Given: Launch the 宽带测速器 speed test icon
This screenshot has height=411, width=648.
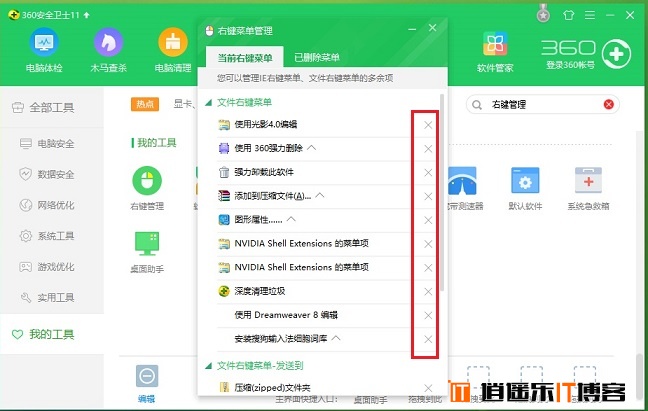Looking at the screenshot, I should pos(462,181).
